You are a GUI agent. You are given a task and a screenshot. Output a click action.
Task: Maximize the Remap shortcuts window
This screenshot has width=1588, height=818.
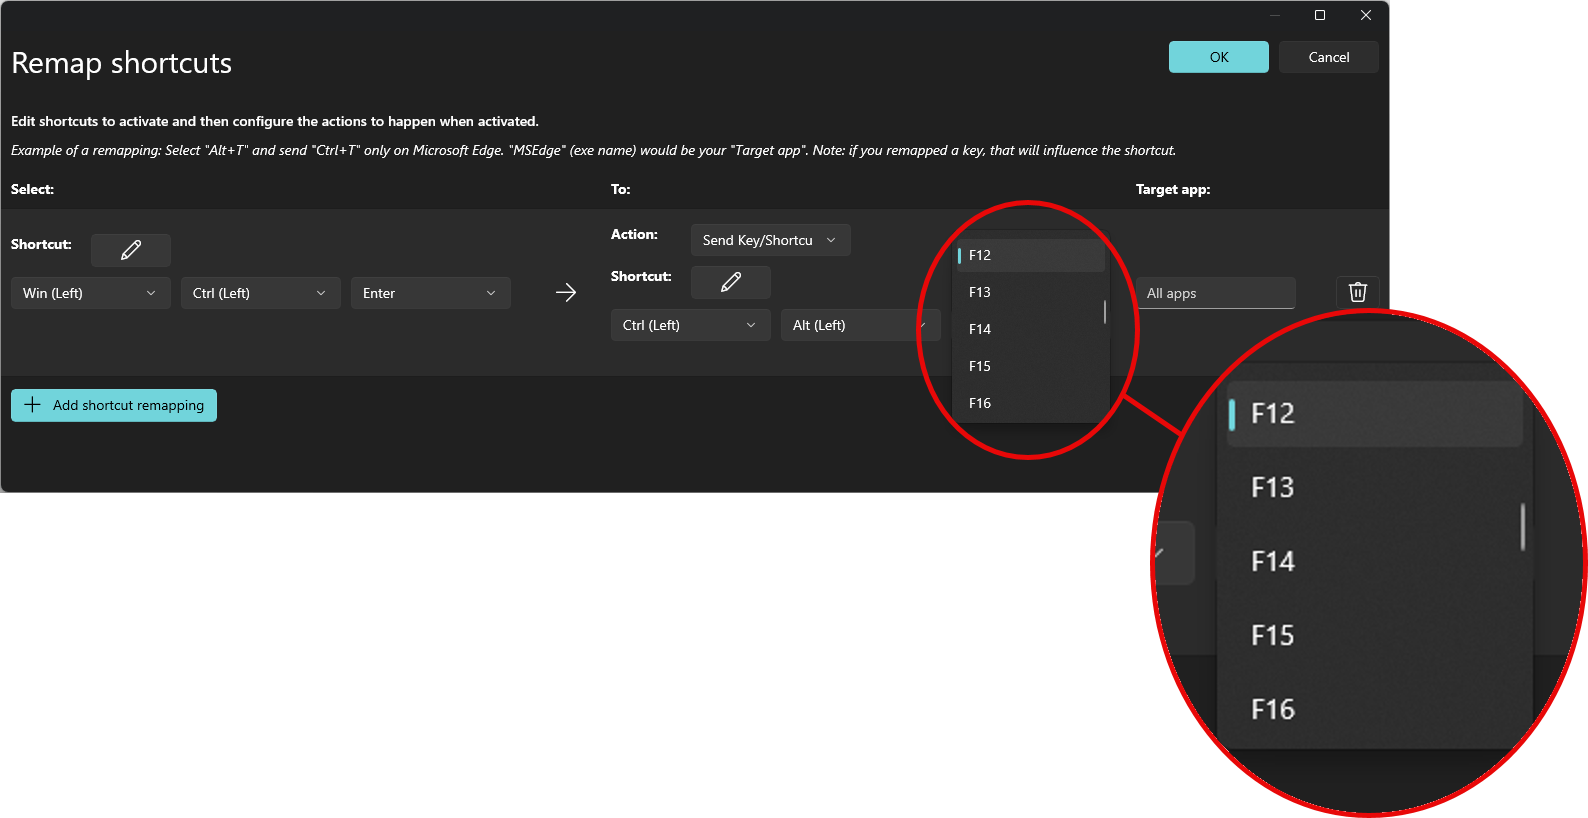tap(1320, 15)
